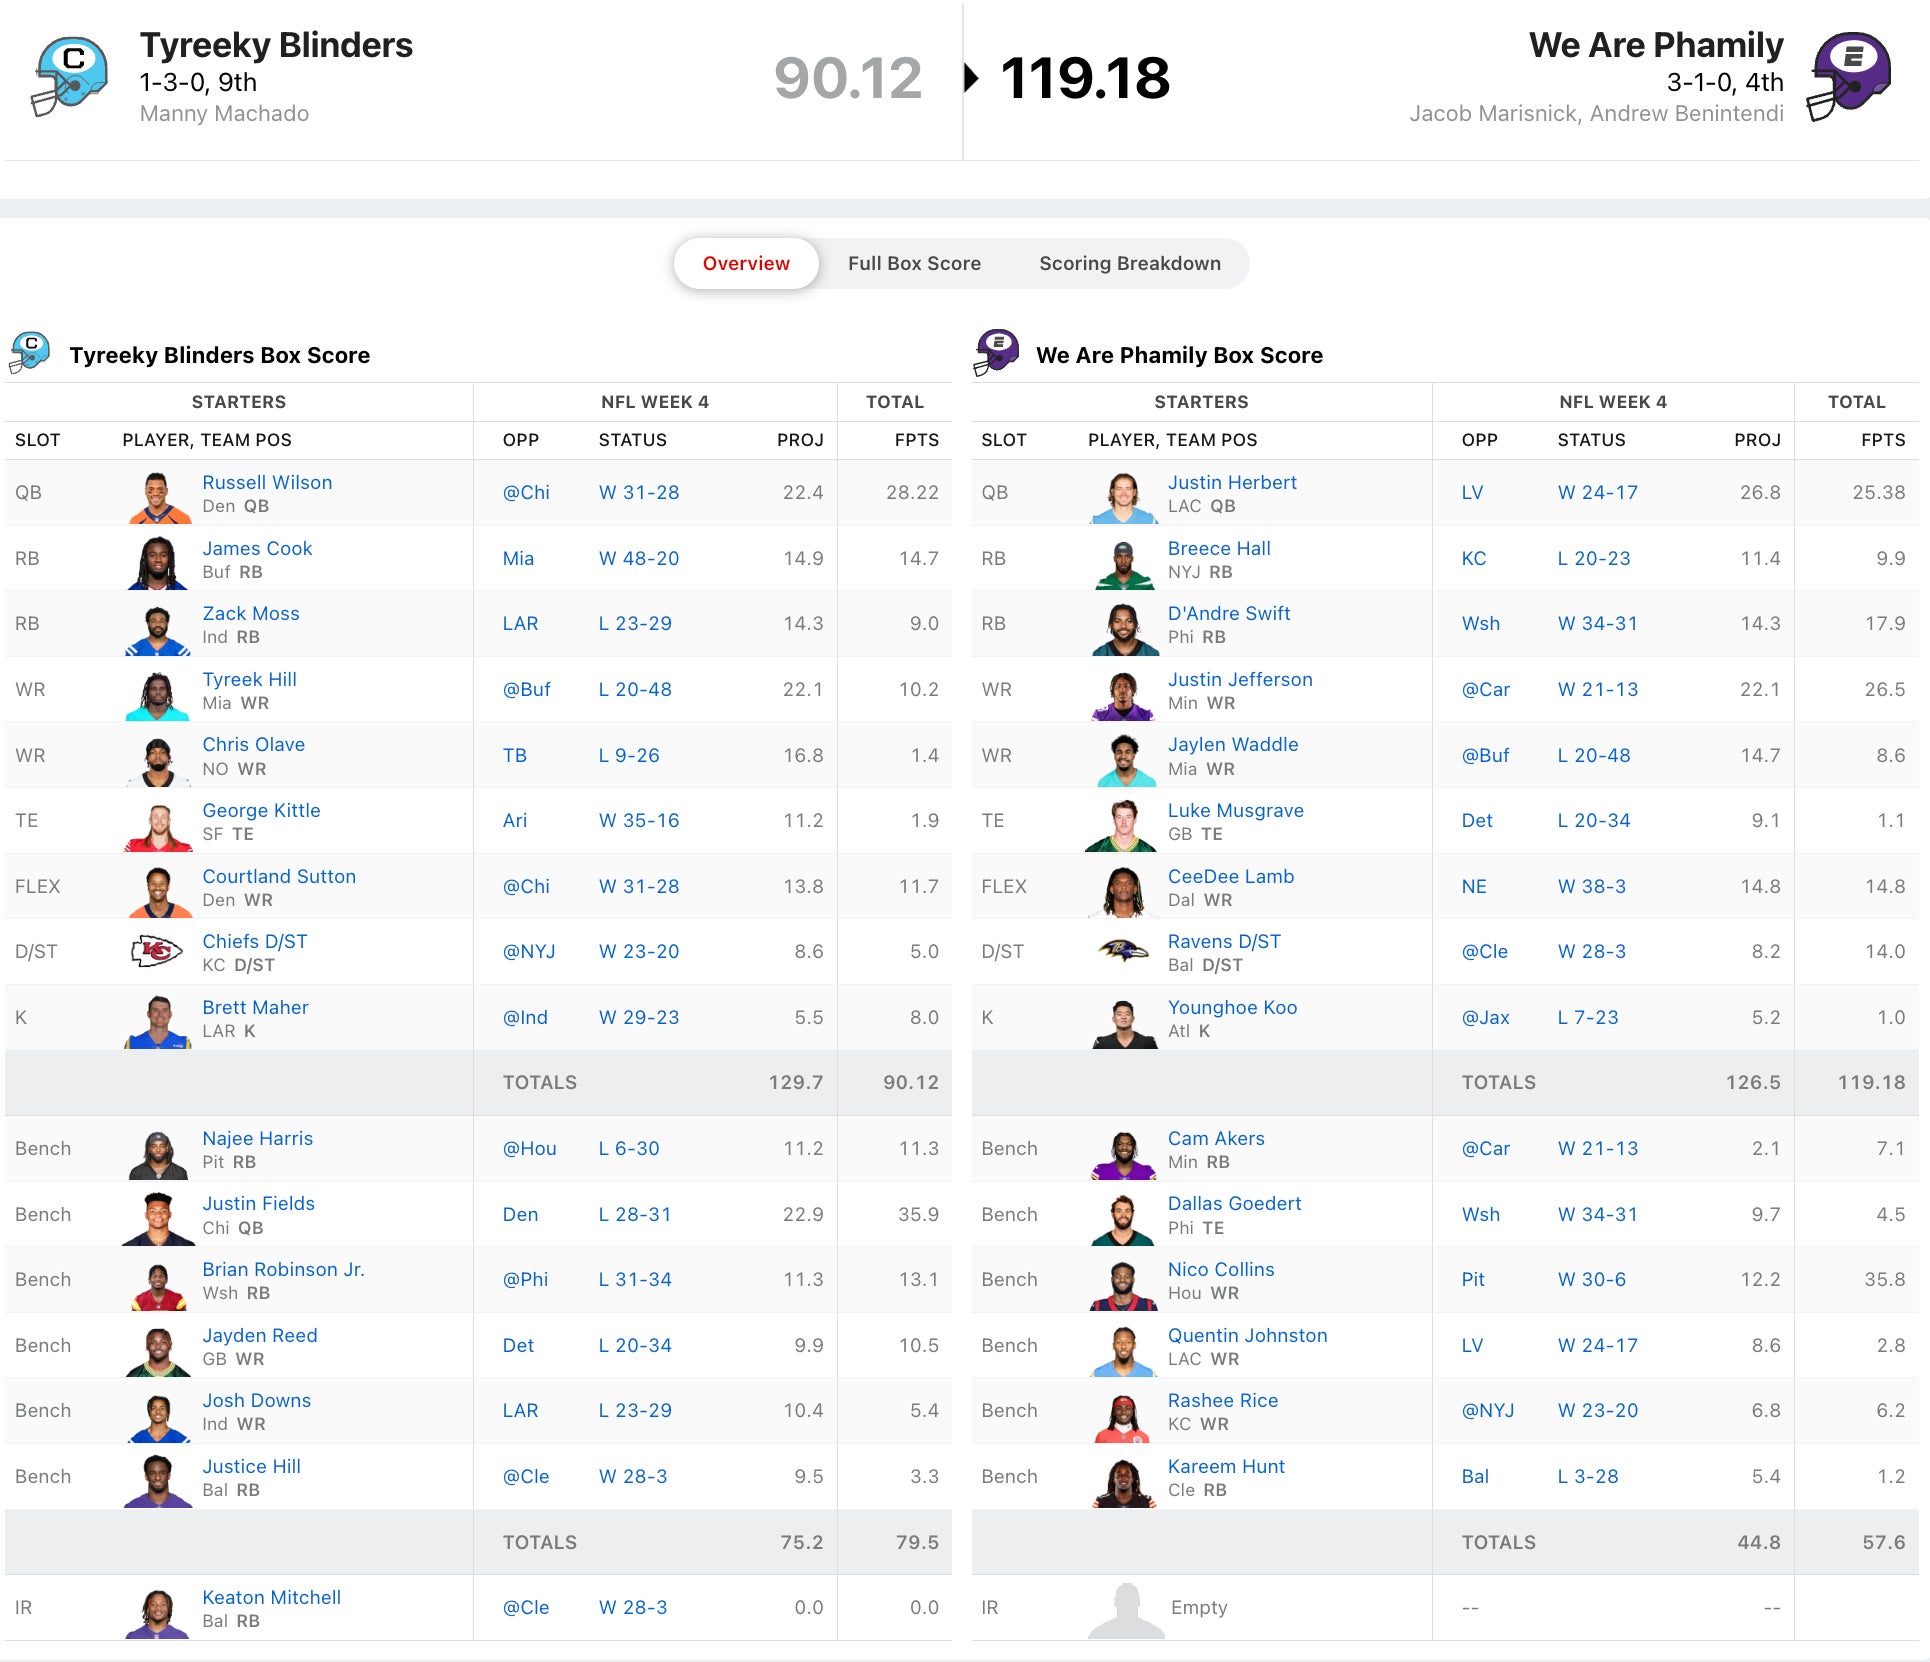Switch to the Full Box Score tab
Image resolution: width=1930 pixels, height=1662 pixels.
click(x=914, y=263)
